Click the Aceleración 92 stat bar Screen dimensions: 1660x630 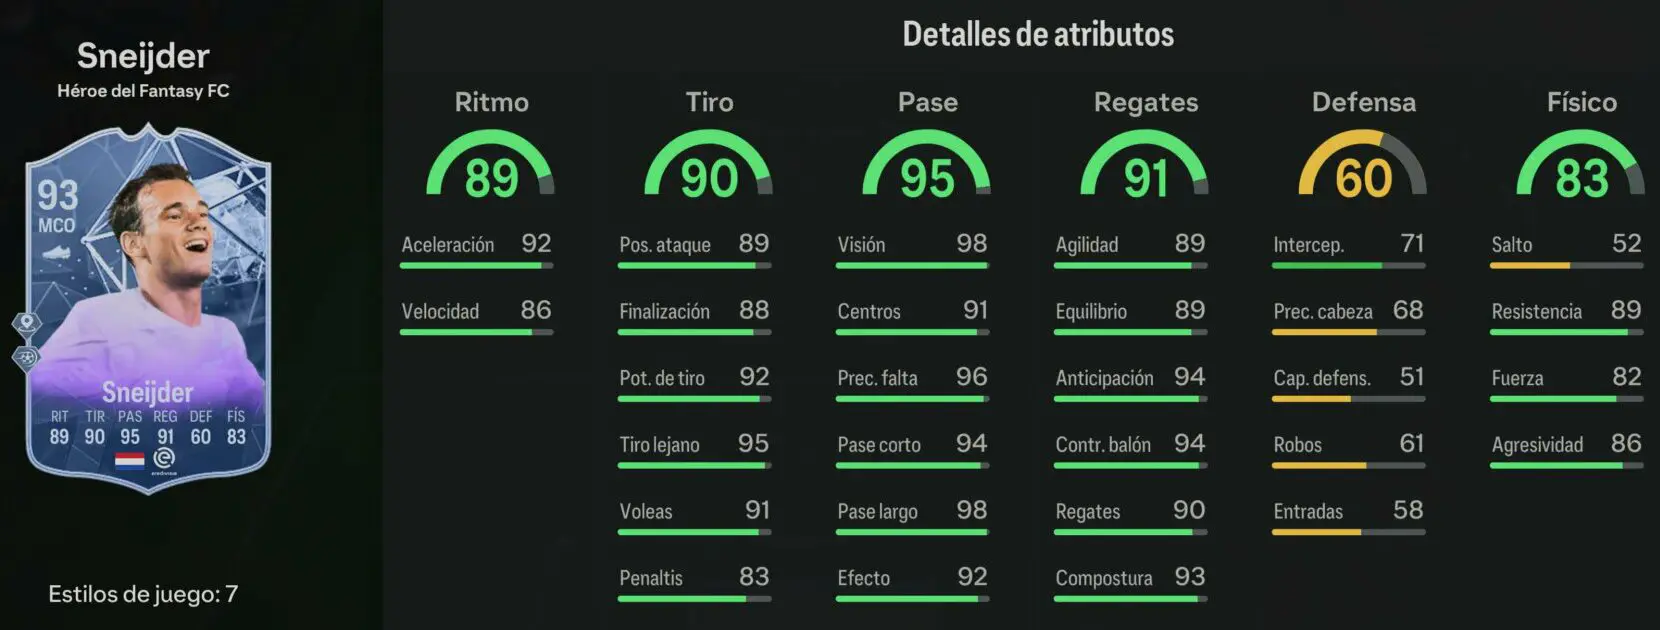(476, 265)
